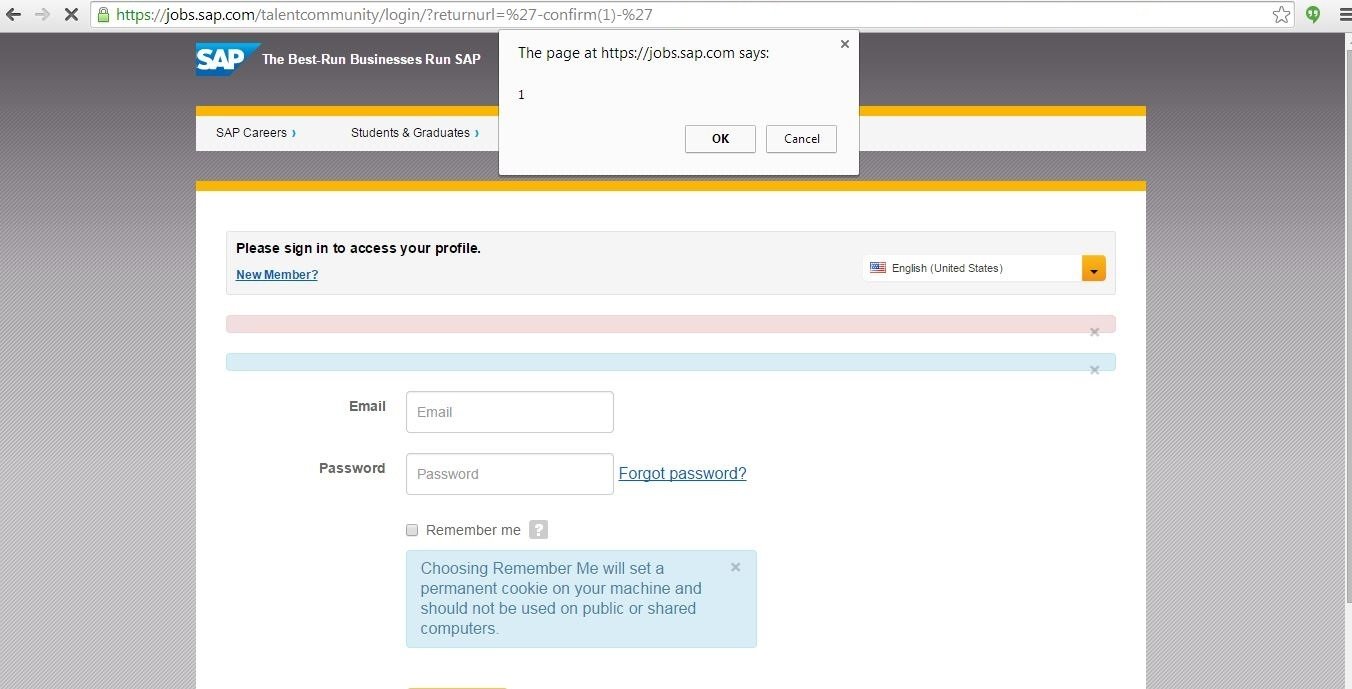Viewport: 1352px width, 689px height.
Task: Open the Chrome menu hamburger icon
Action: 1345,15
